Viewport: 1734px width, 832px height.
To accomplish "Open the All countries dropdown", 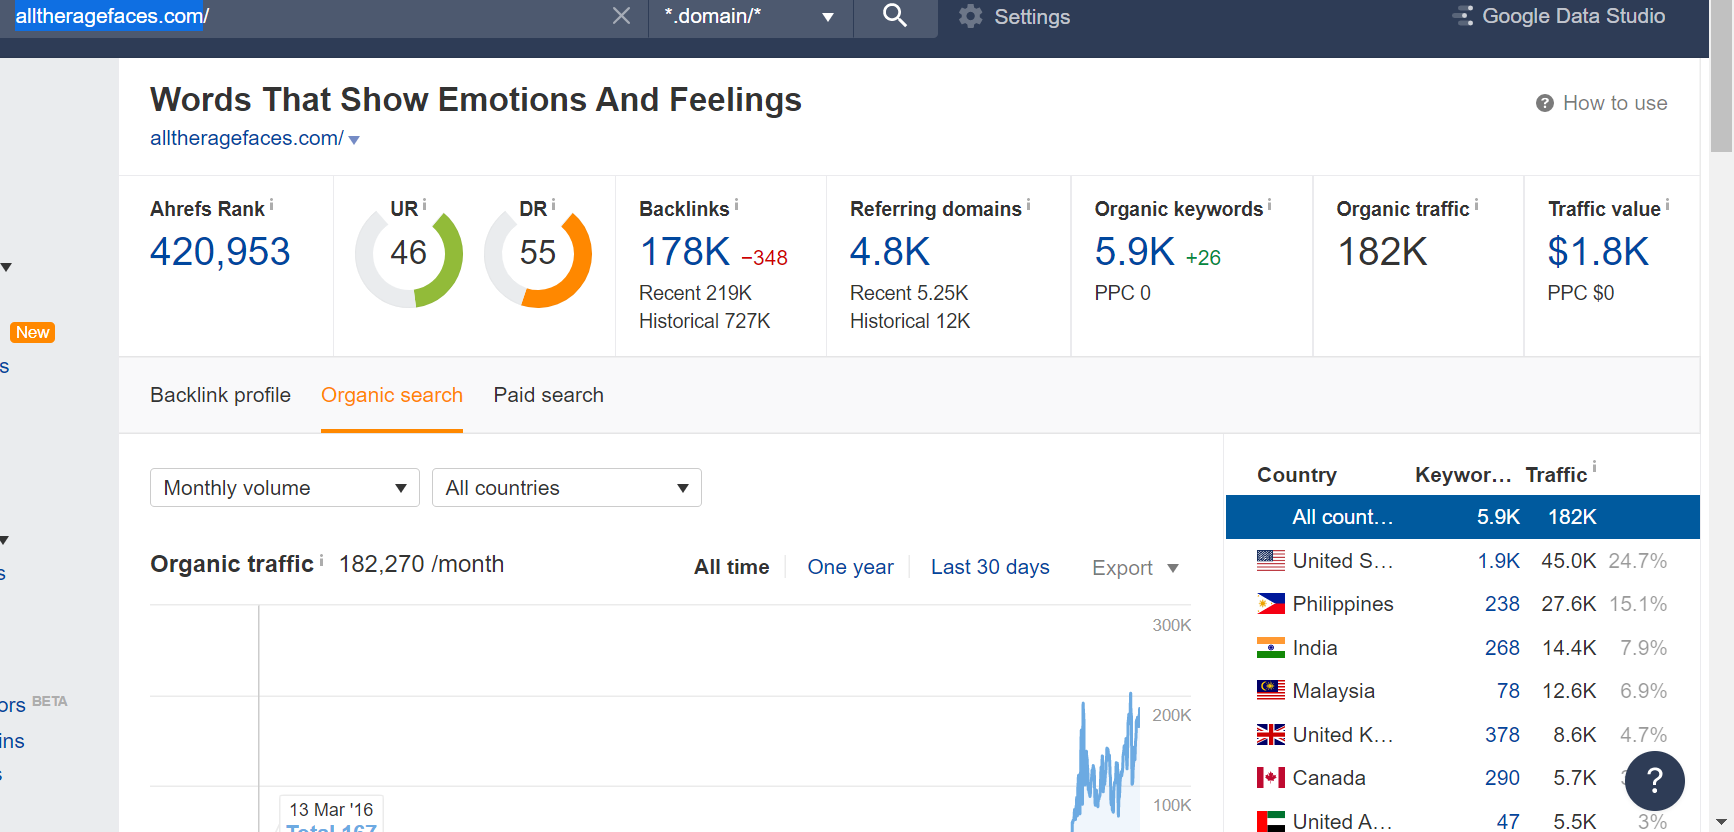I will [567, 488].
